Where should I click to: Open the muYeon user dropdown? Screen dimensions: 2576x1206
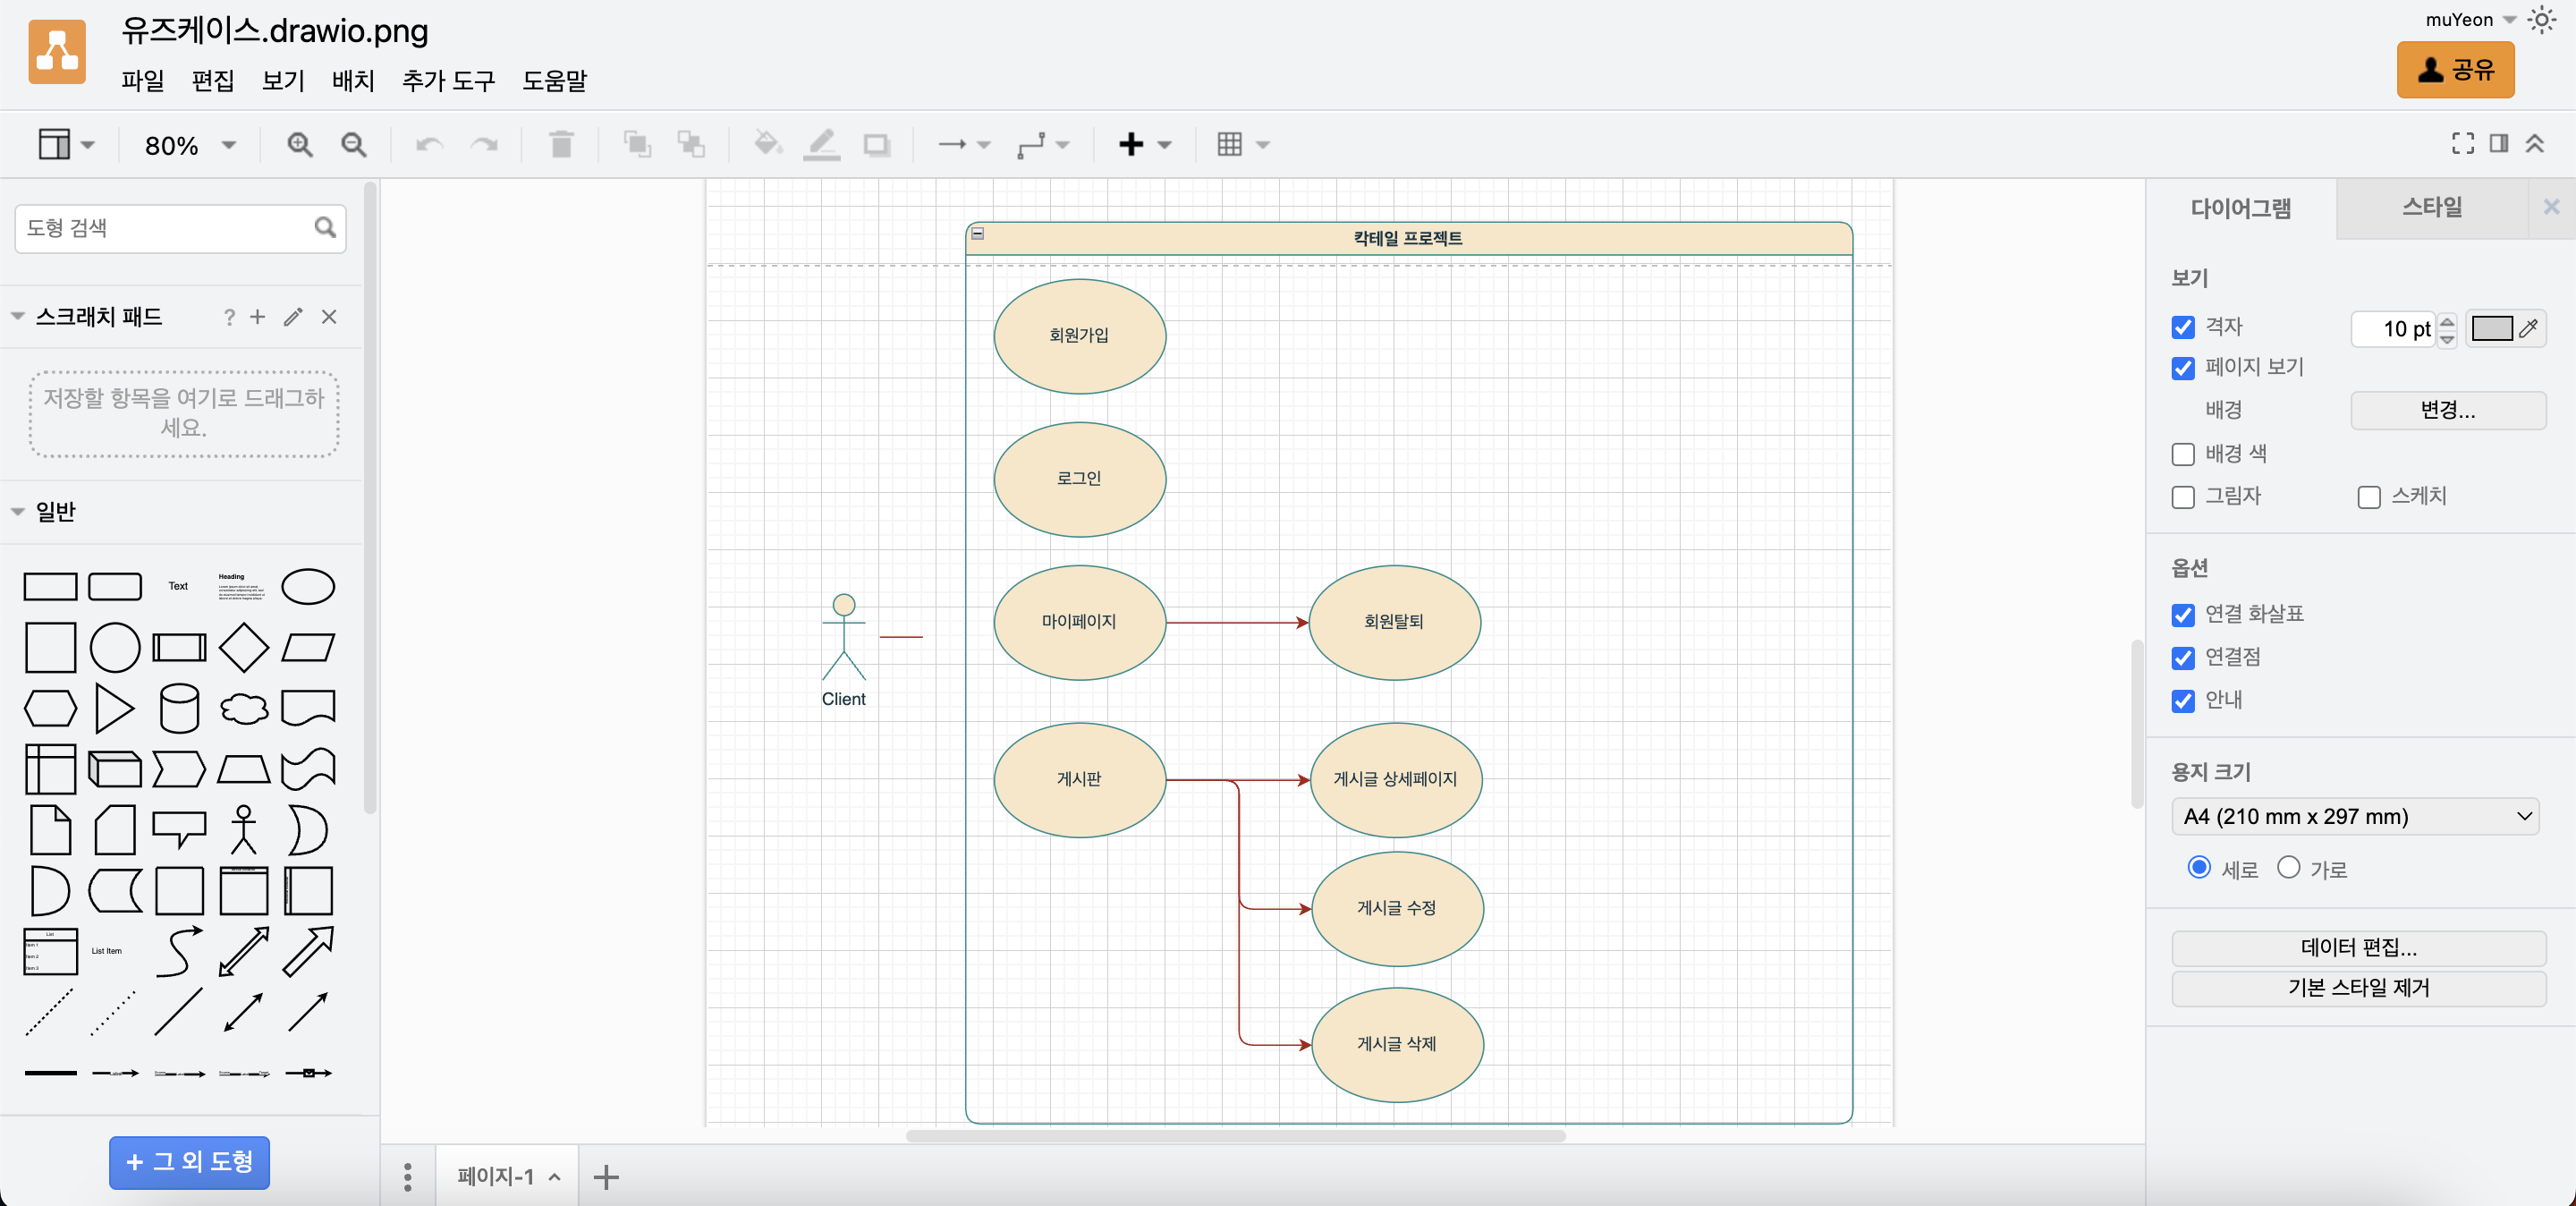point(2470,20)
